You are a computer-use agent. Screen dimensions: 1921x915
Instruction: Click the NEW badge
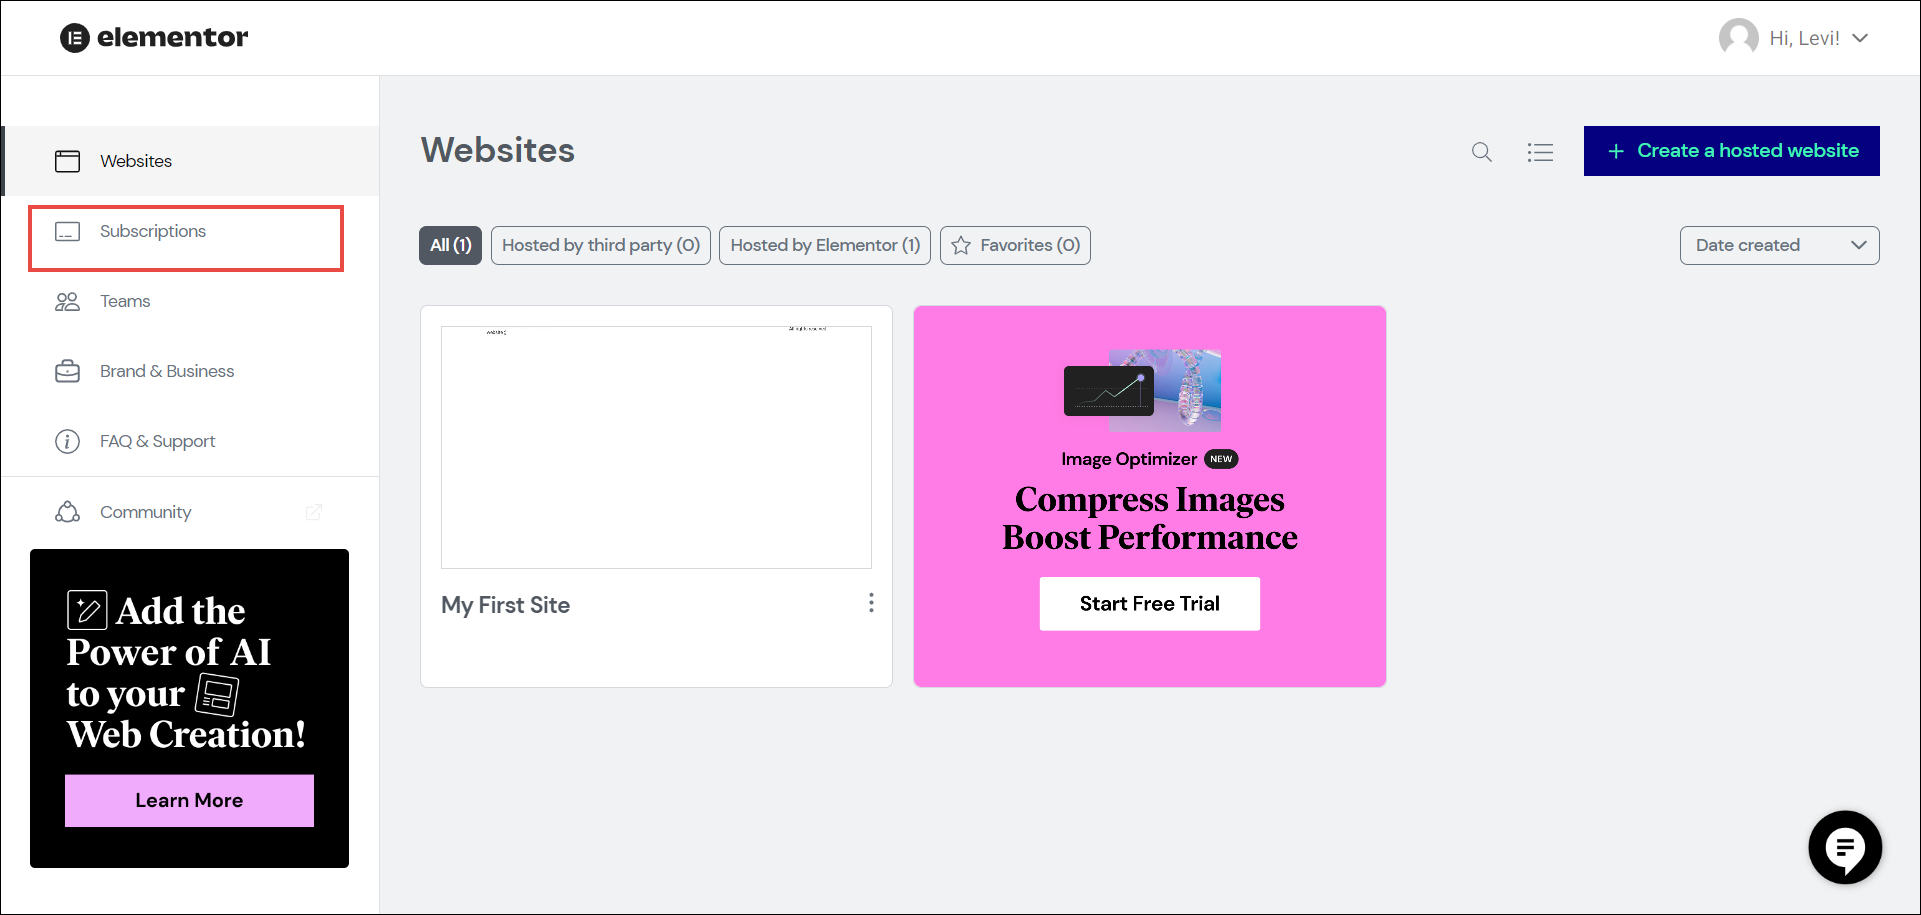pyautogui.click(x=1221, y=459)
